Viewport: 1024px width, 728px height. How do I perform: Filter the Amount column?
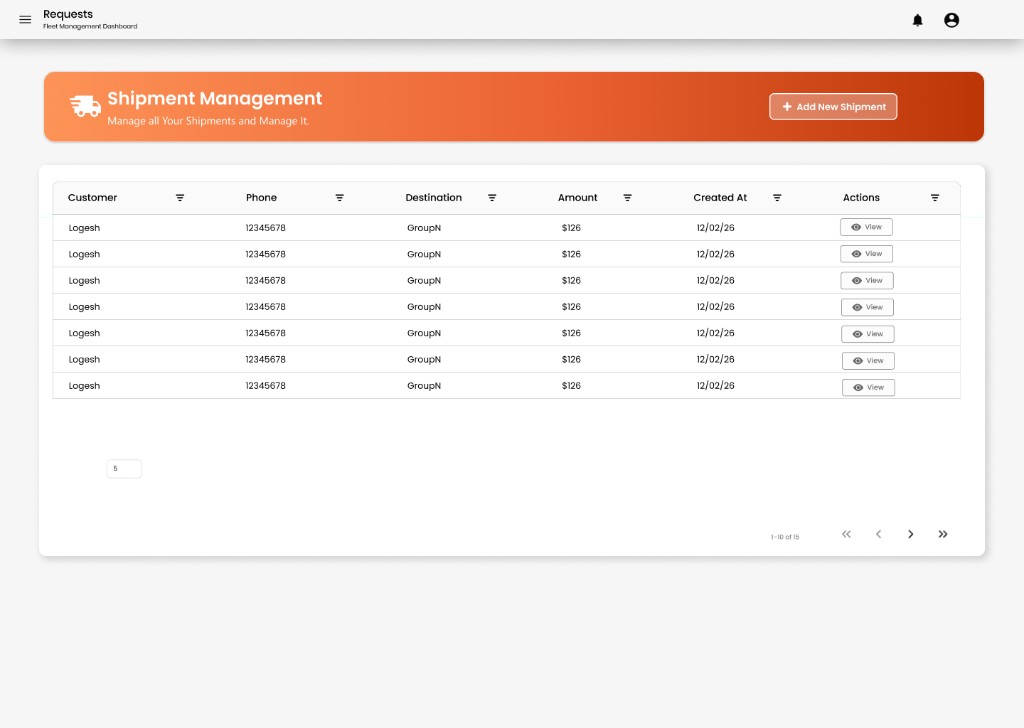[x=628, y=198]
